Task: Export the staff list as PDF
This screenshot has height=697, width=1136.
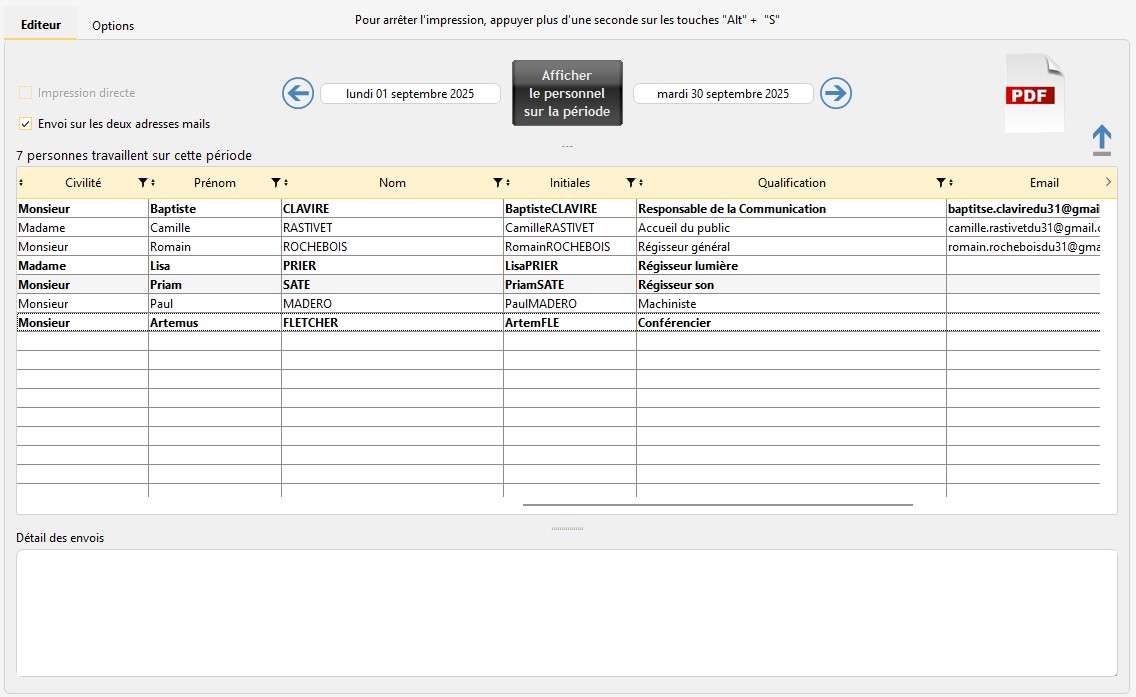Action: [x=1034, y=94]
